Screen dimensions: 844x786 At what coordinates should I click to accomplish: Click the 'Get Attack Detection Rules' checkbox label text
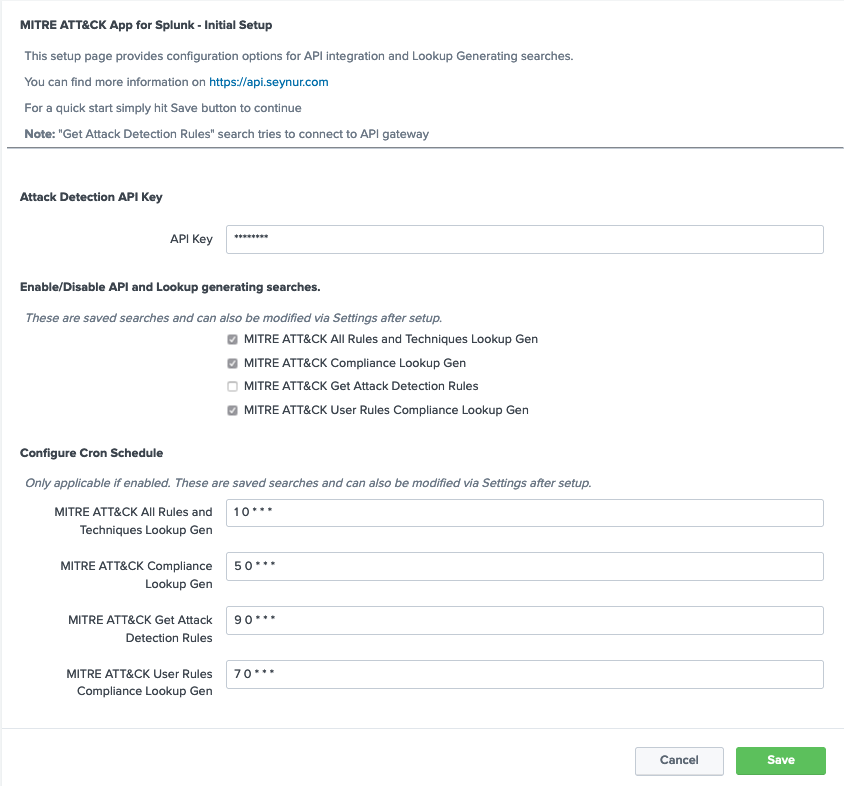[361, 386]
